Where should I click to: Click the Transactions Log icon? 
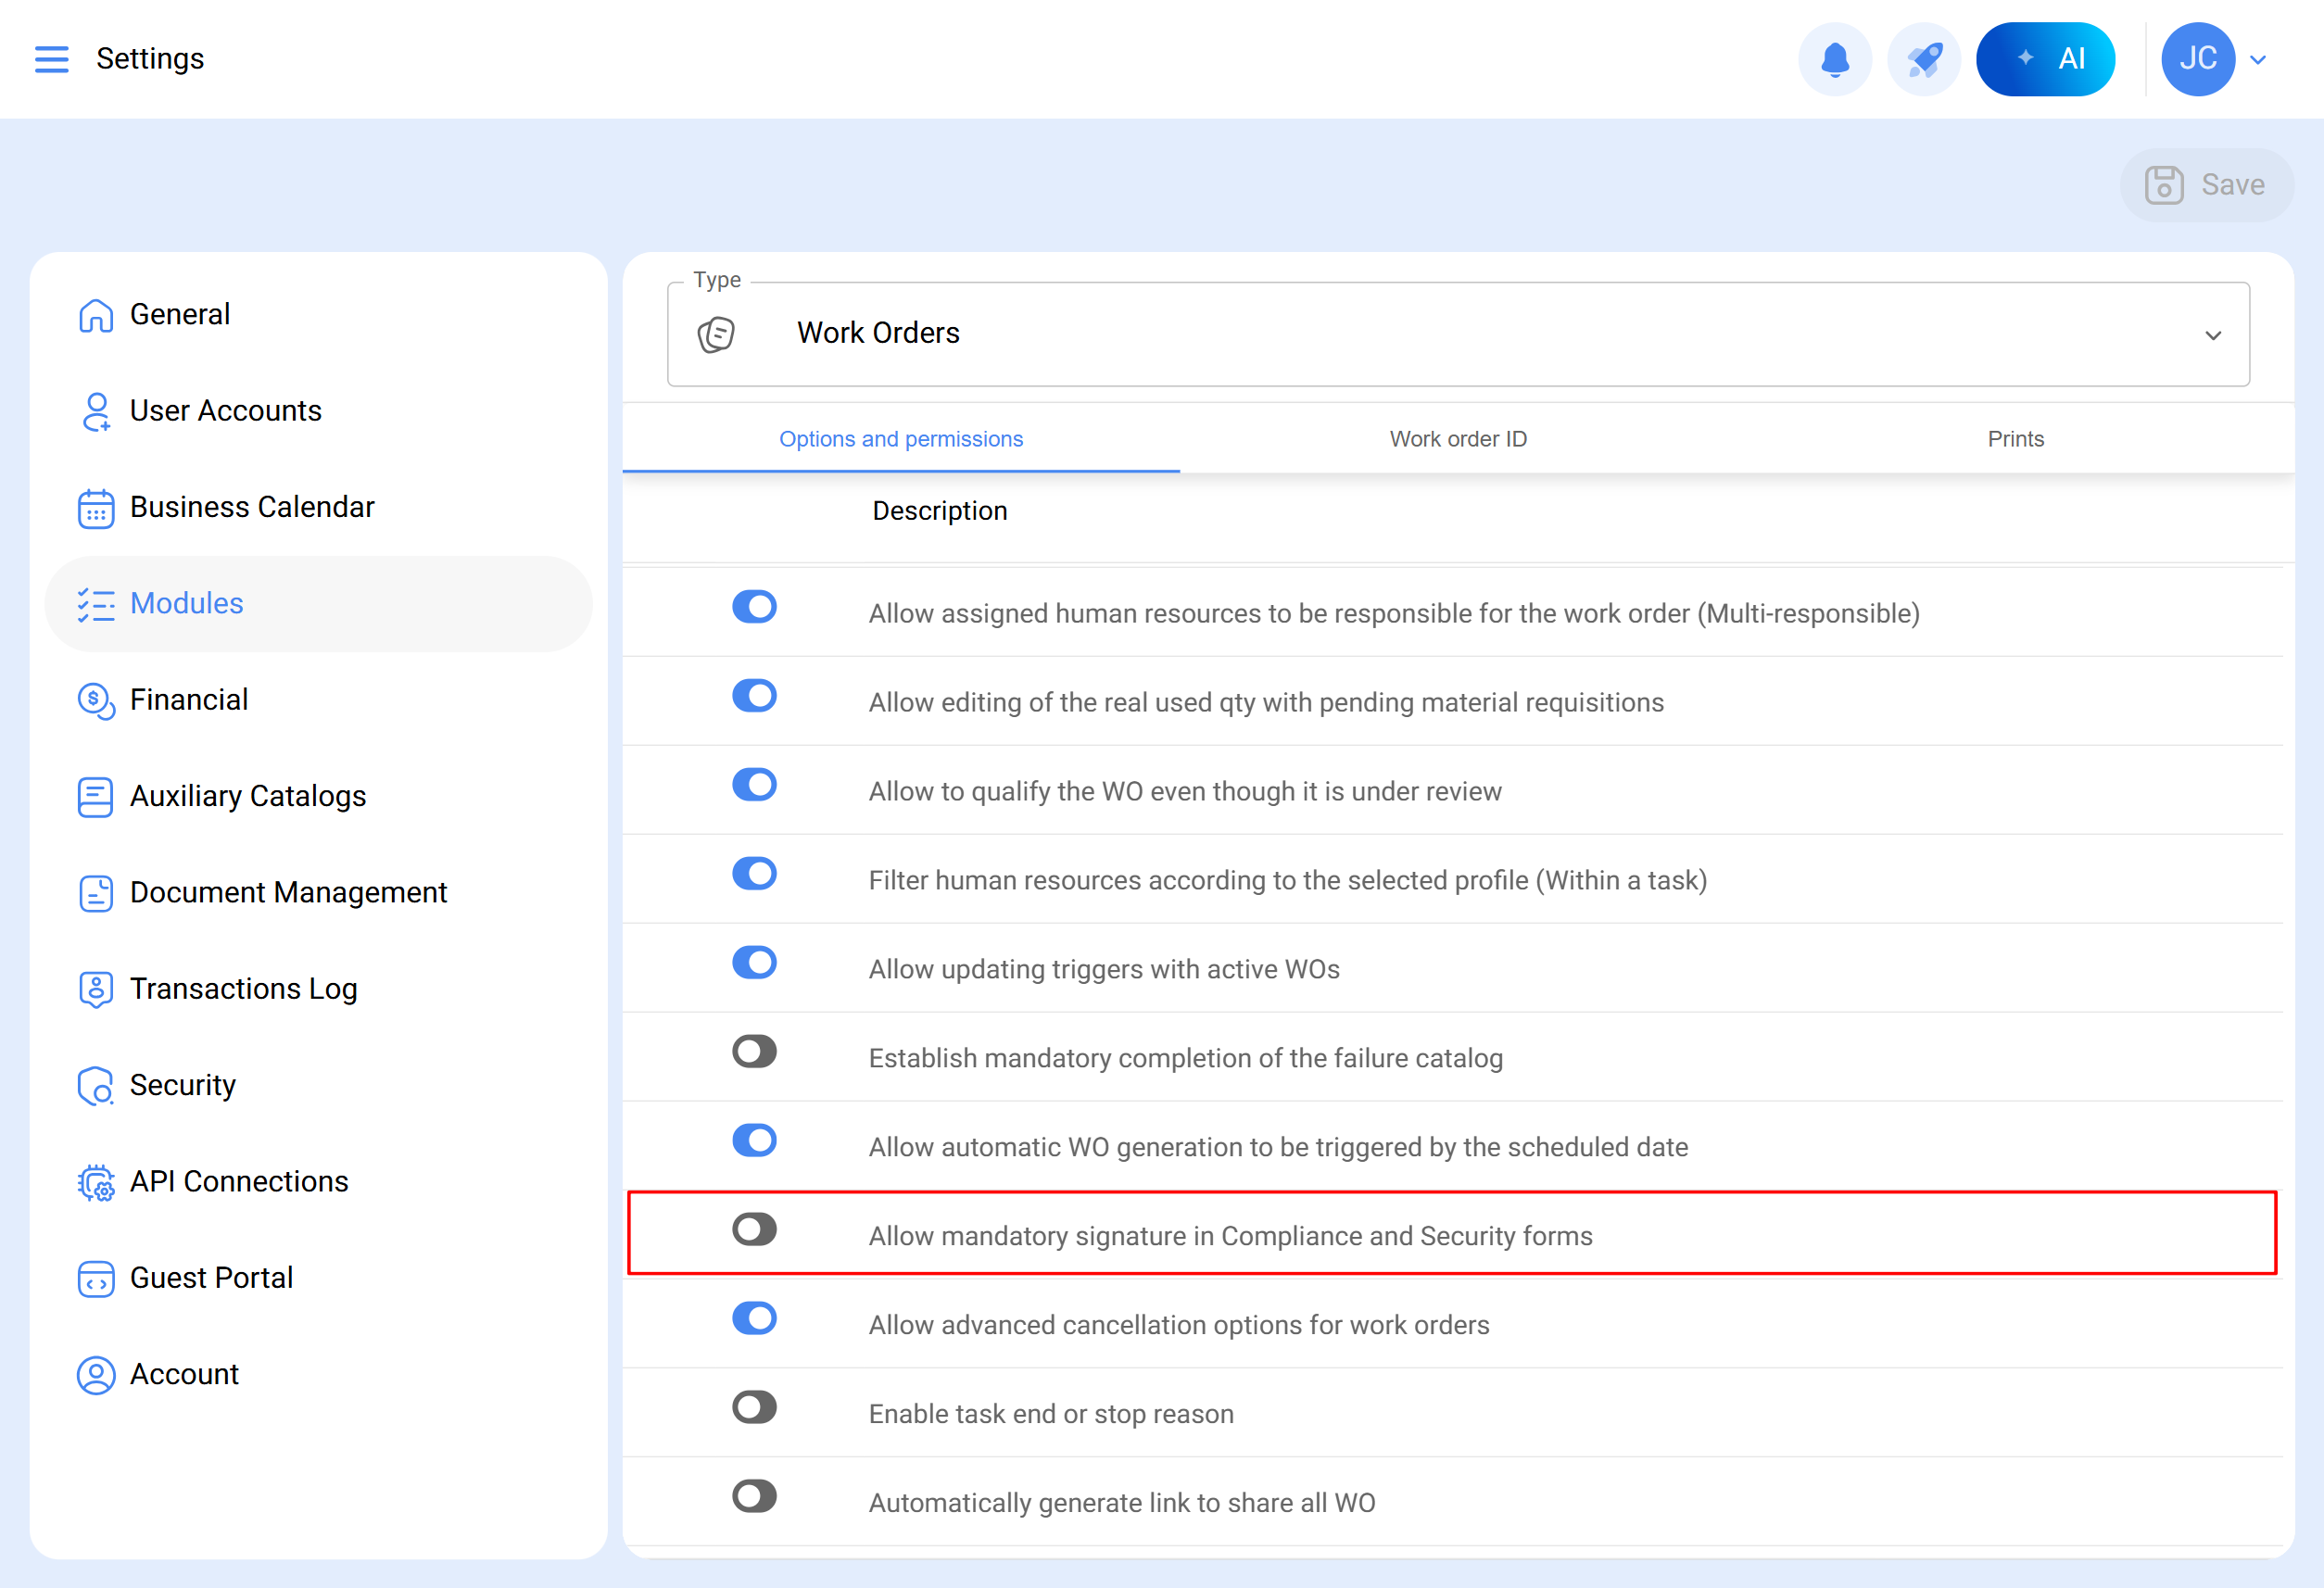96,989
